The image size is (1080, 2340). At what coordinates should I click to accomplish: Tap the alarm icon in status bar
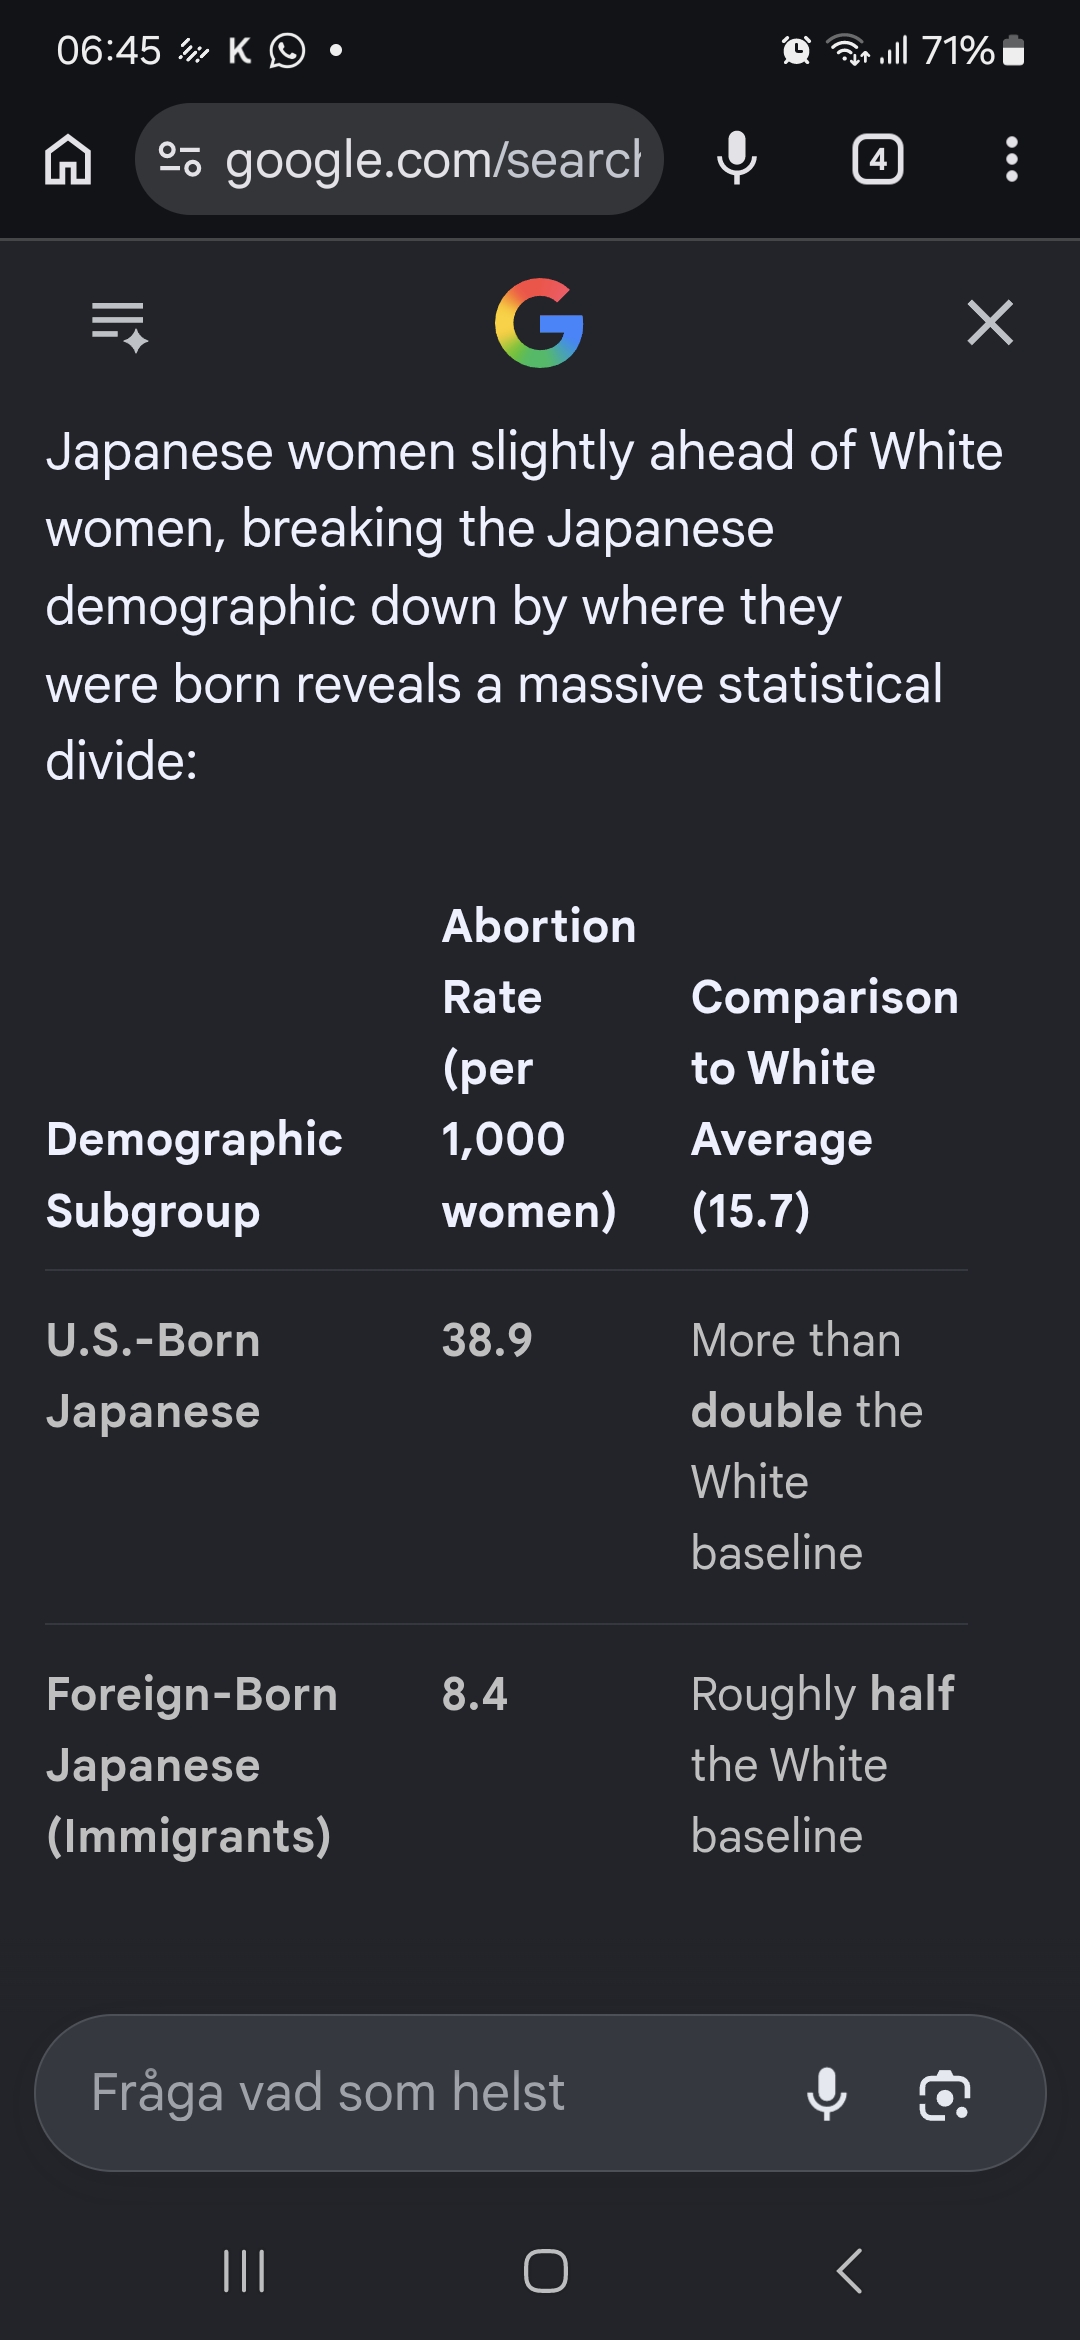(796, 50)
